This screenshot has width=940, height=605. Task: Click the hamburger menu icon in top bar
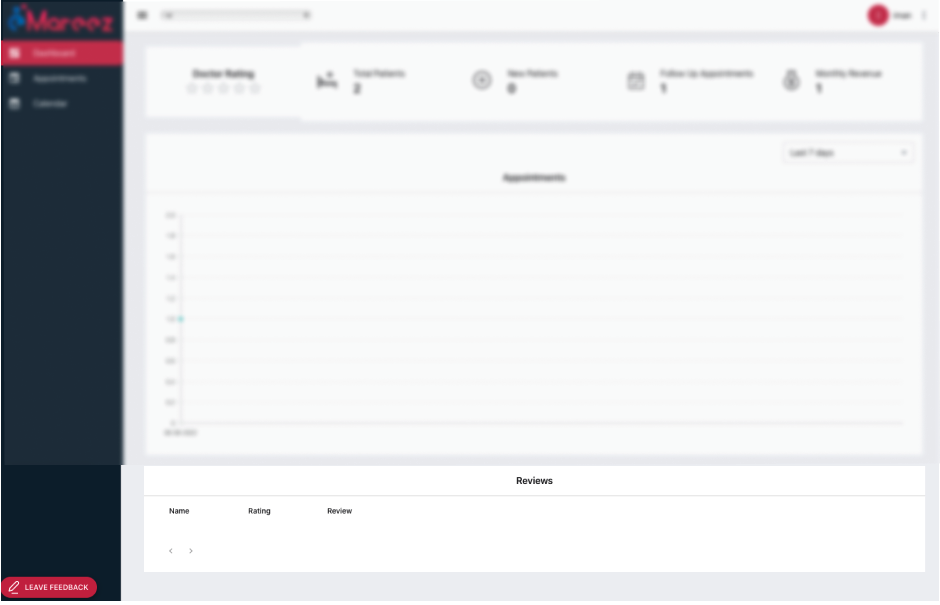(x=142, y=15)
